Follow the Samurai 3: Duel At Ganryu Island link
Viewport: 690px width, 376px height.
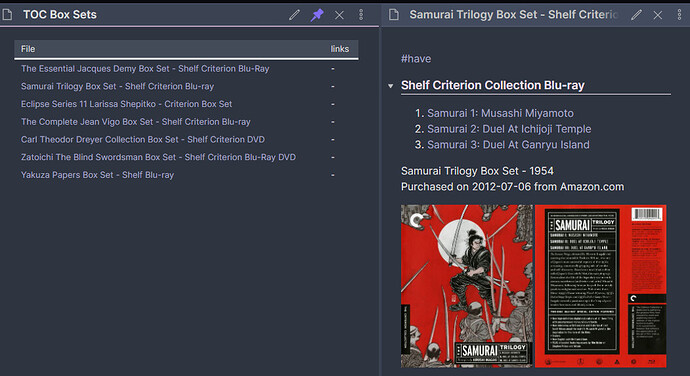(x=508, y=145)
